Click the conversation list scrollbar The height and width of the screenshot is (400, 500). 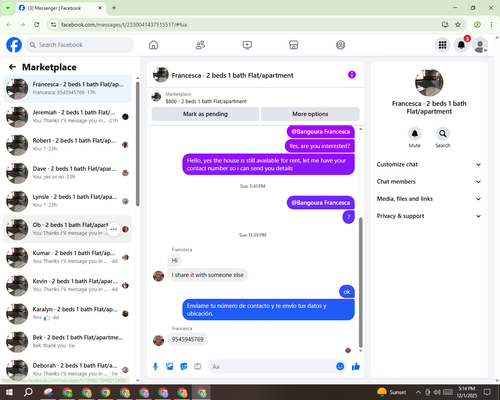pyautogui.click(x=137, y=144)
